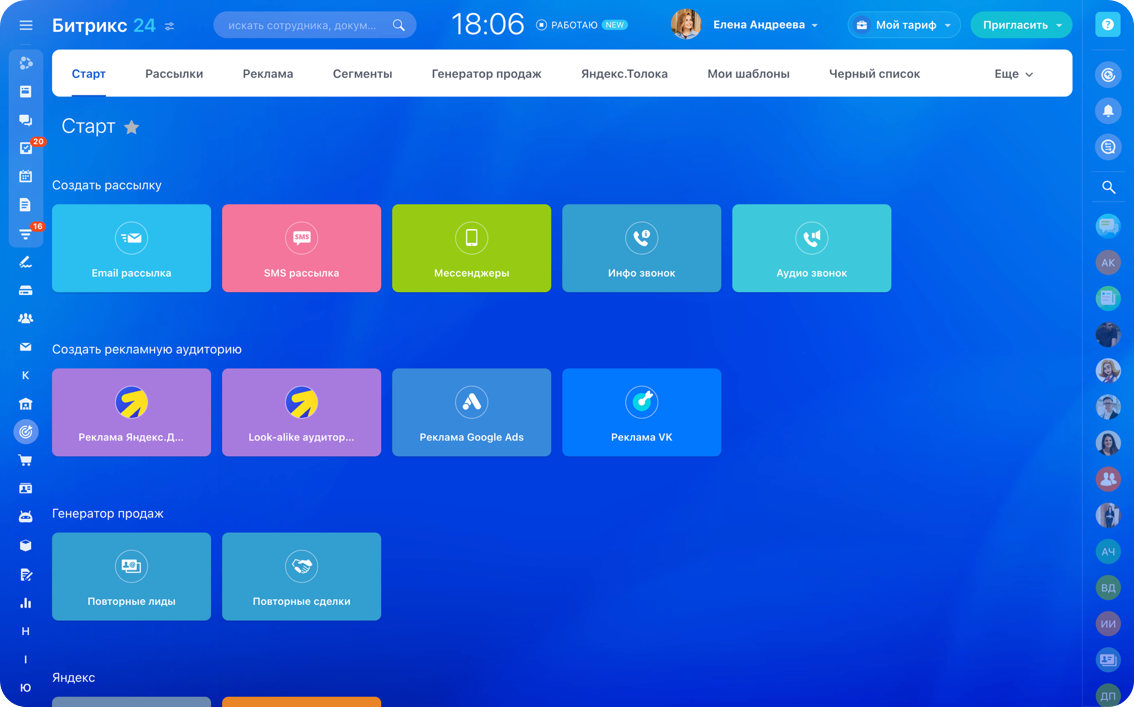
Task: Open the Мои шаблоны tab
Action: tap(749, 74)
